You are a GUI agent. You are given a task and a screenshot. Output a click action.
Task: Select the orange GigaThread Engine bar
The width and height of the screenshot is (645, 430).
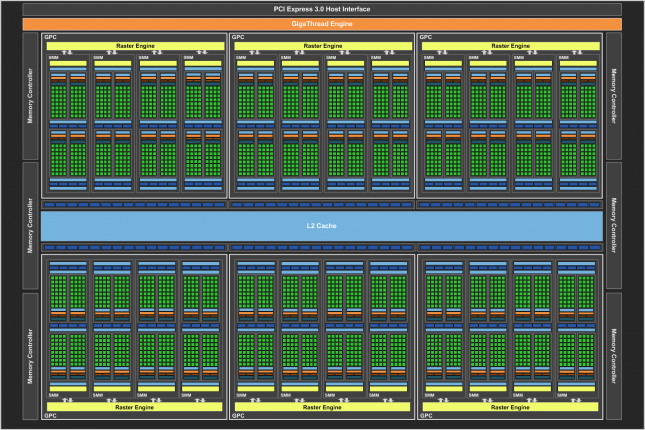[x=322, y=24]
